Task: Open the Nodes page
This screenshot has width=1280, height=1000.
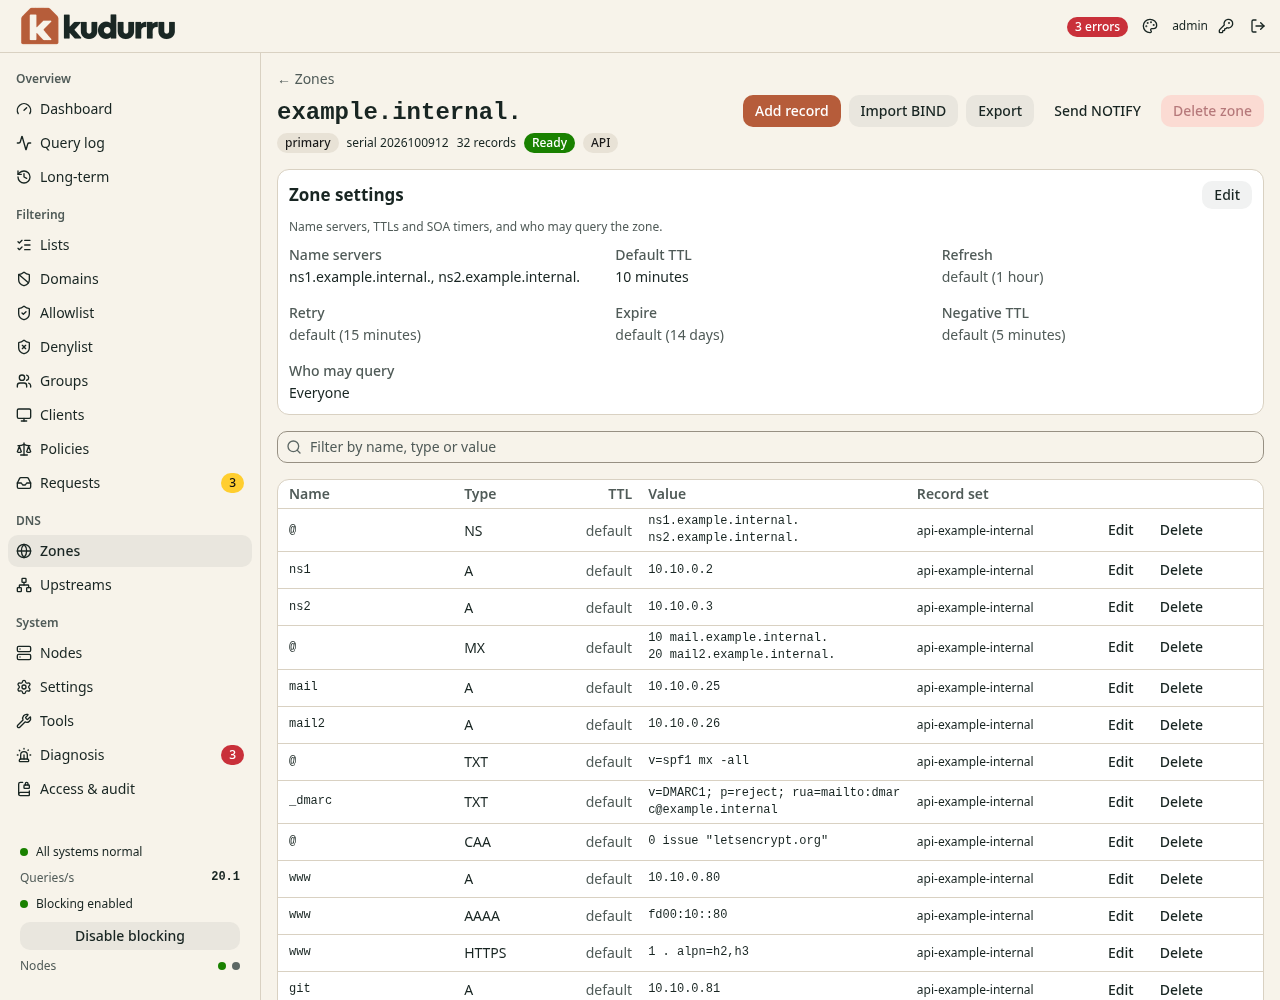Action: tap(130, 653)
